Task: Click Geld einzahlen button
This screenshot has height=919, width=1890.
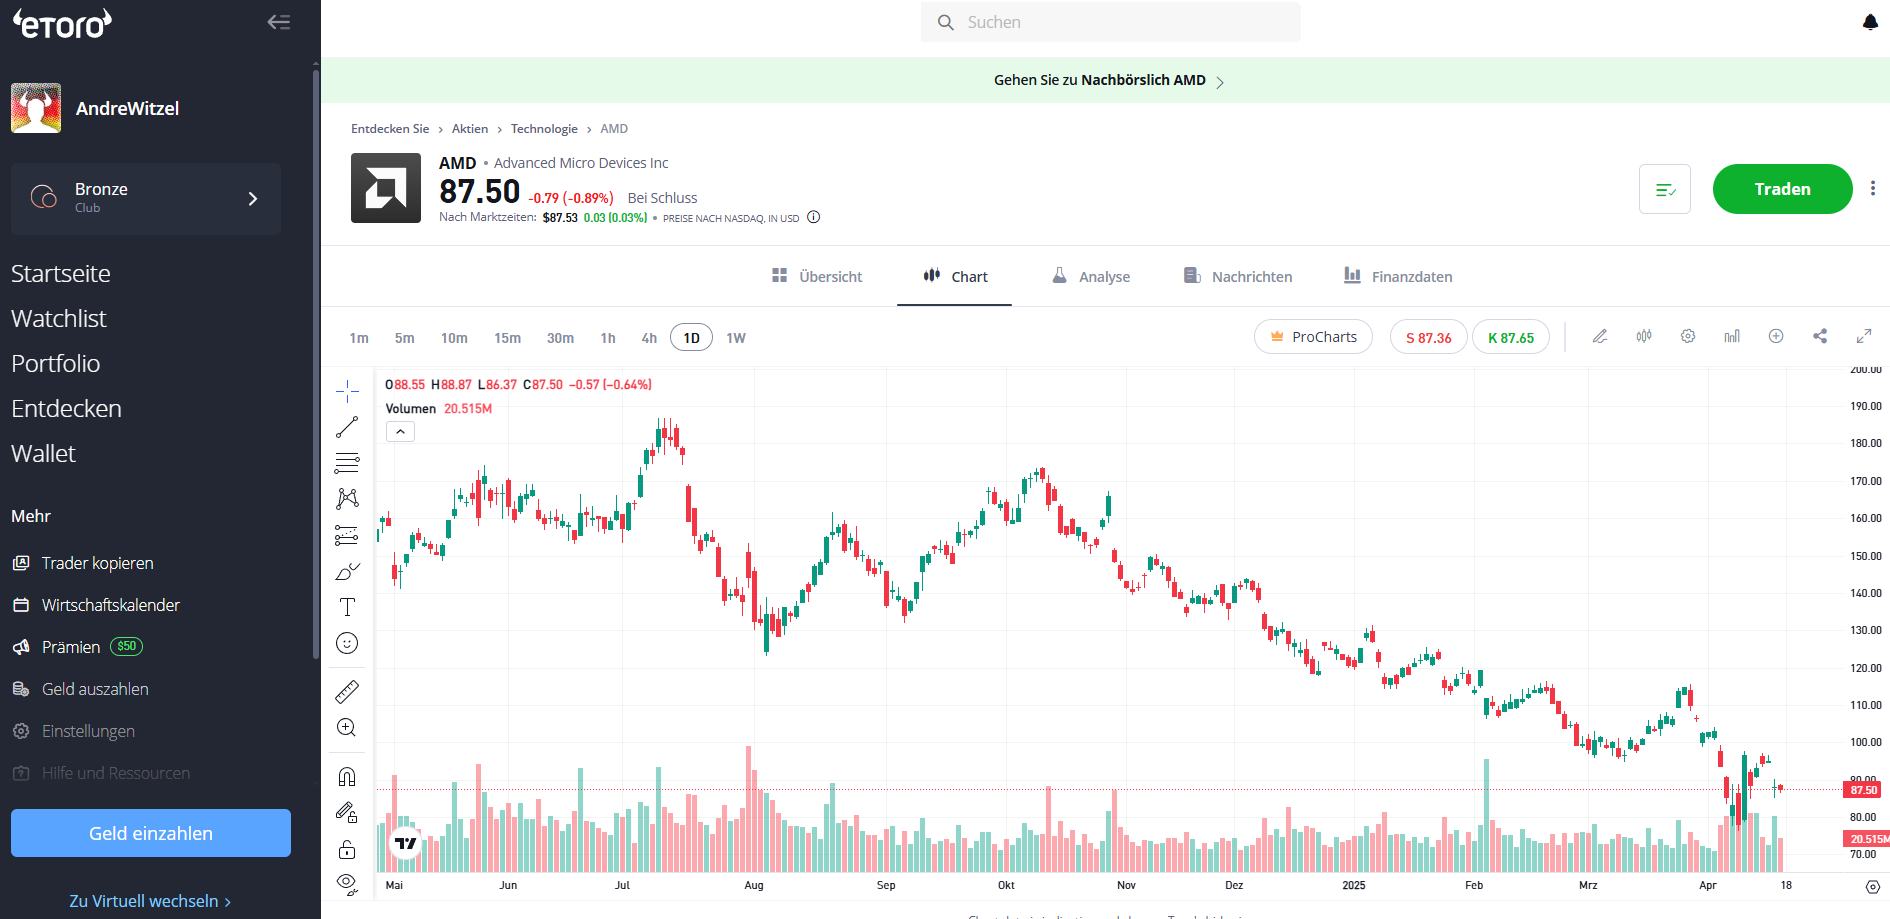Action: click(x=151, y=833)
